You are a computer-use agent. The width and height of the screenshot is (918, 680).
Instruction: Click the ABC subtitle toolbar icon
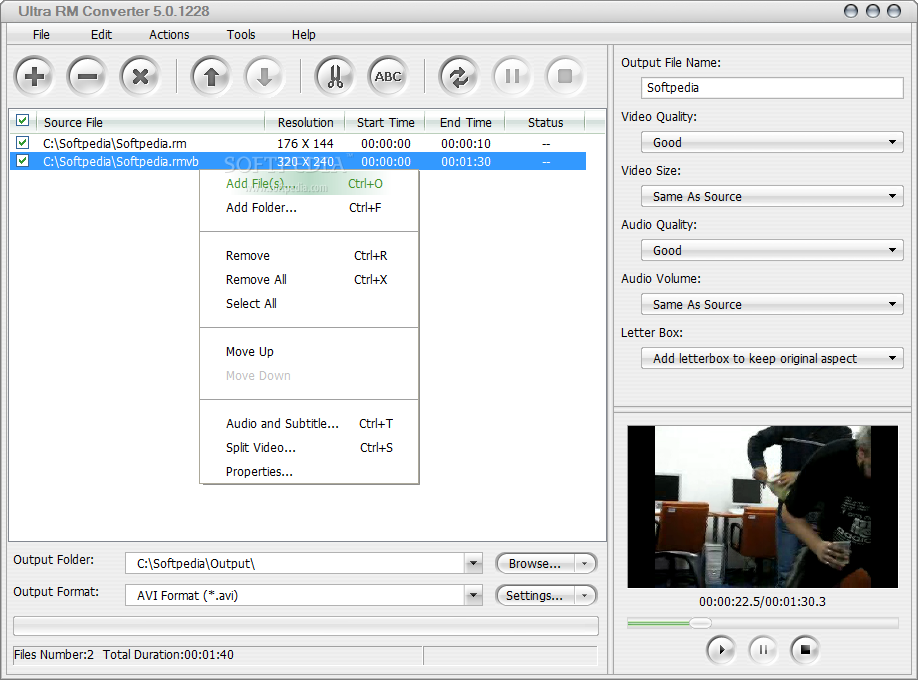388,76
